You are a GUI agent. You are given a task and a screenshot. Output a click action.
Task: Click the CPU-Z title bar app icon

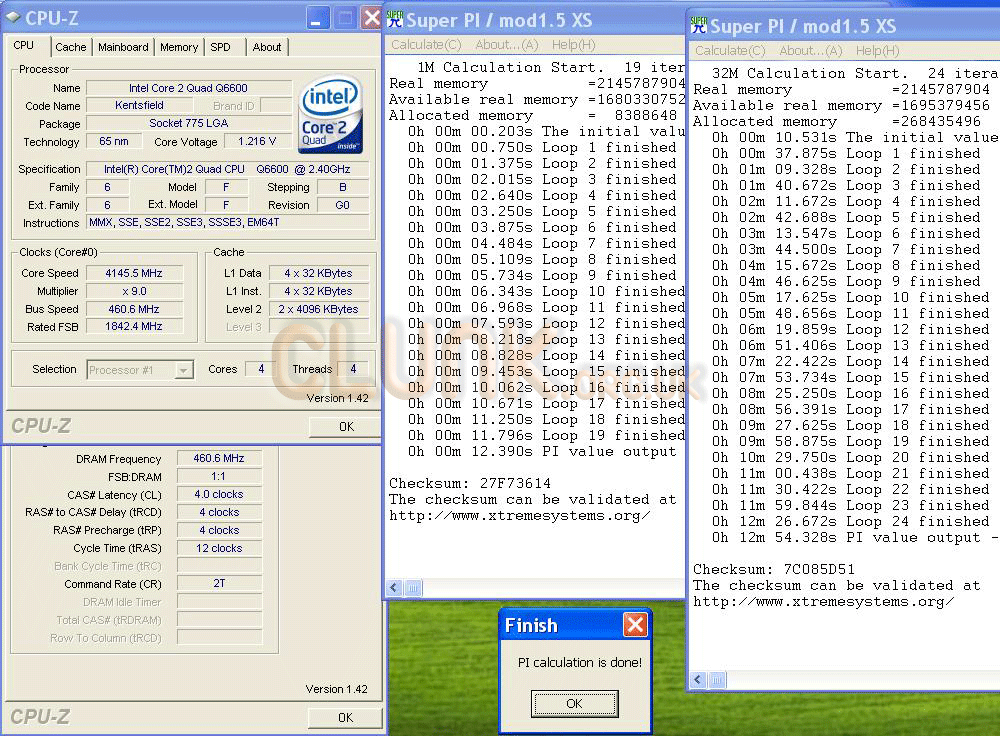click(x=13, y=18)
